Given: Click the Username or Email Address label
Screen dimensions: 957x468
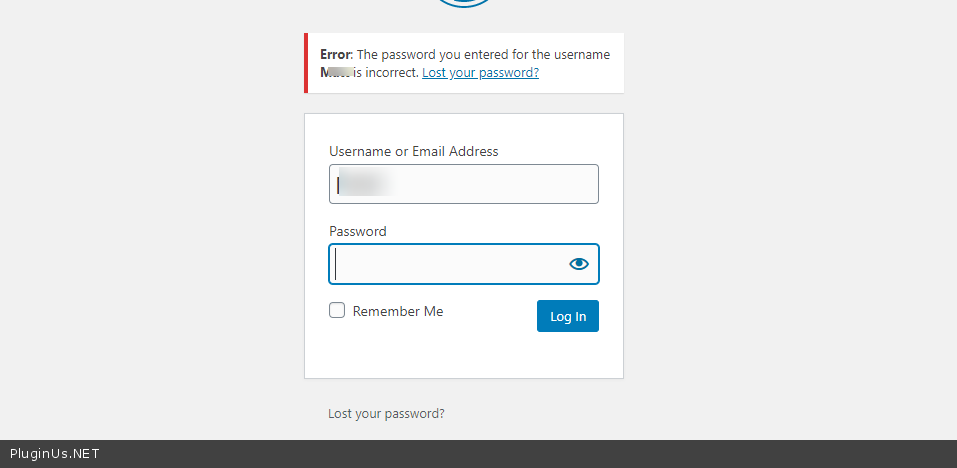Looking at the screenshot, I should (413, 151).
